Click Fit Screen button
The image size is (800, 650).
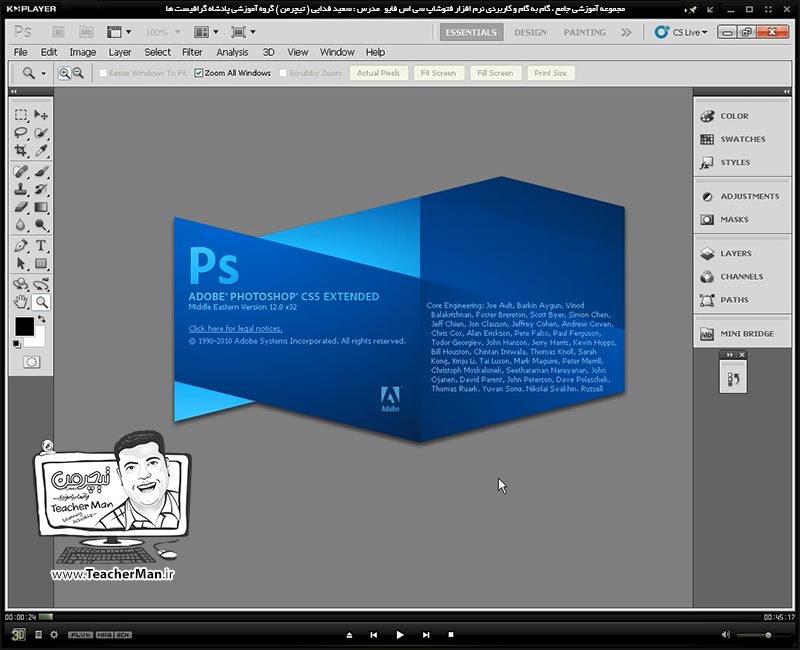pyautogui.click(x=438, y=73)
